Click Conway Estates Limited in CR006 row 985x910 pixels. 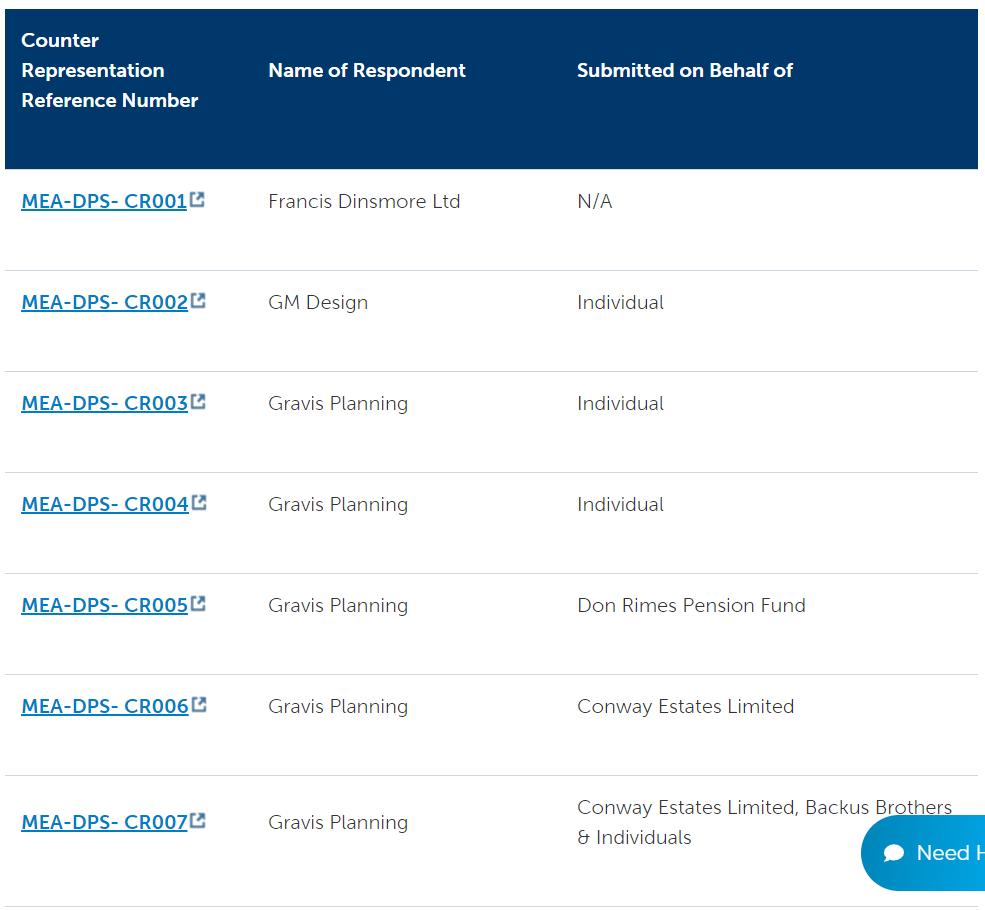tap(685, 706)
